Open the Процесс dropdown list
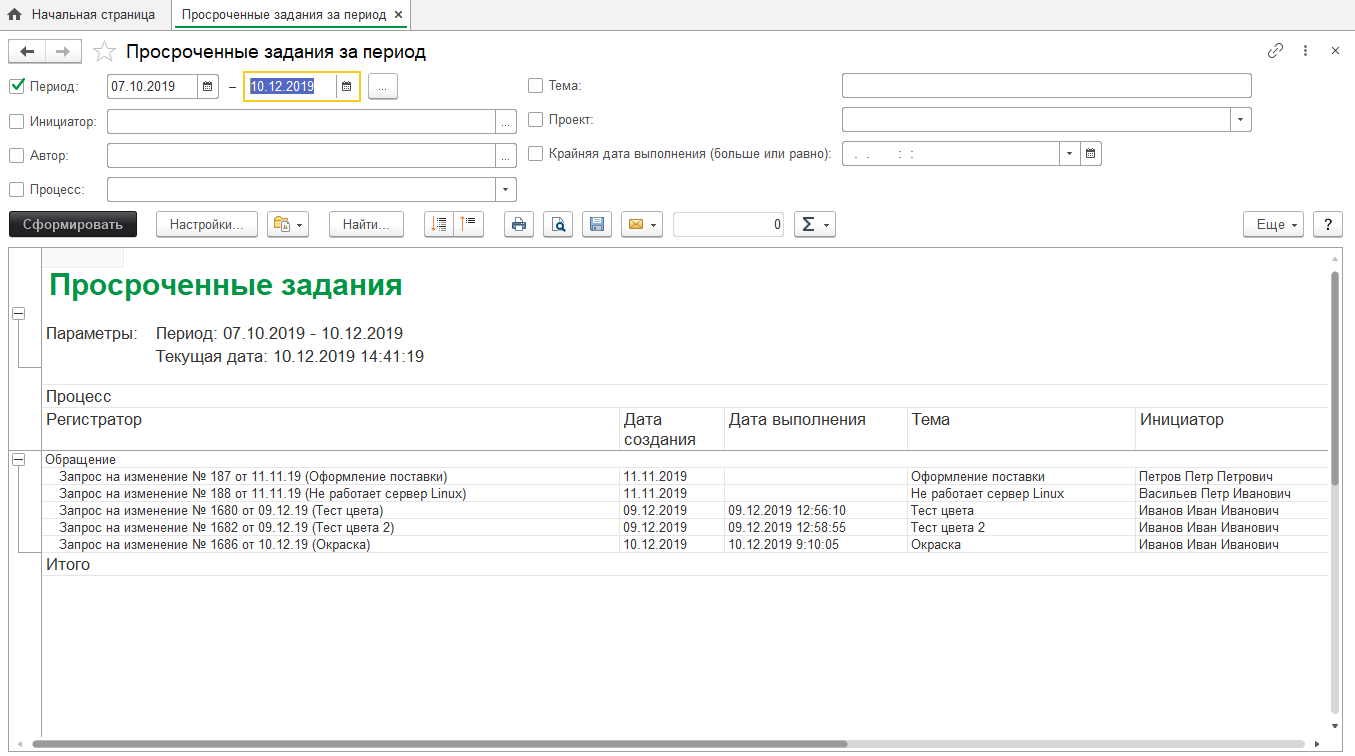 506,189
